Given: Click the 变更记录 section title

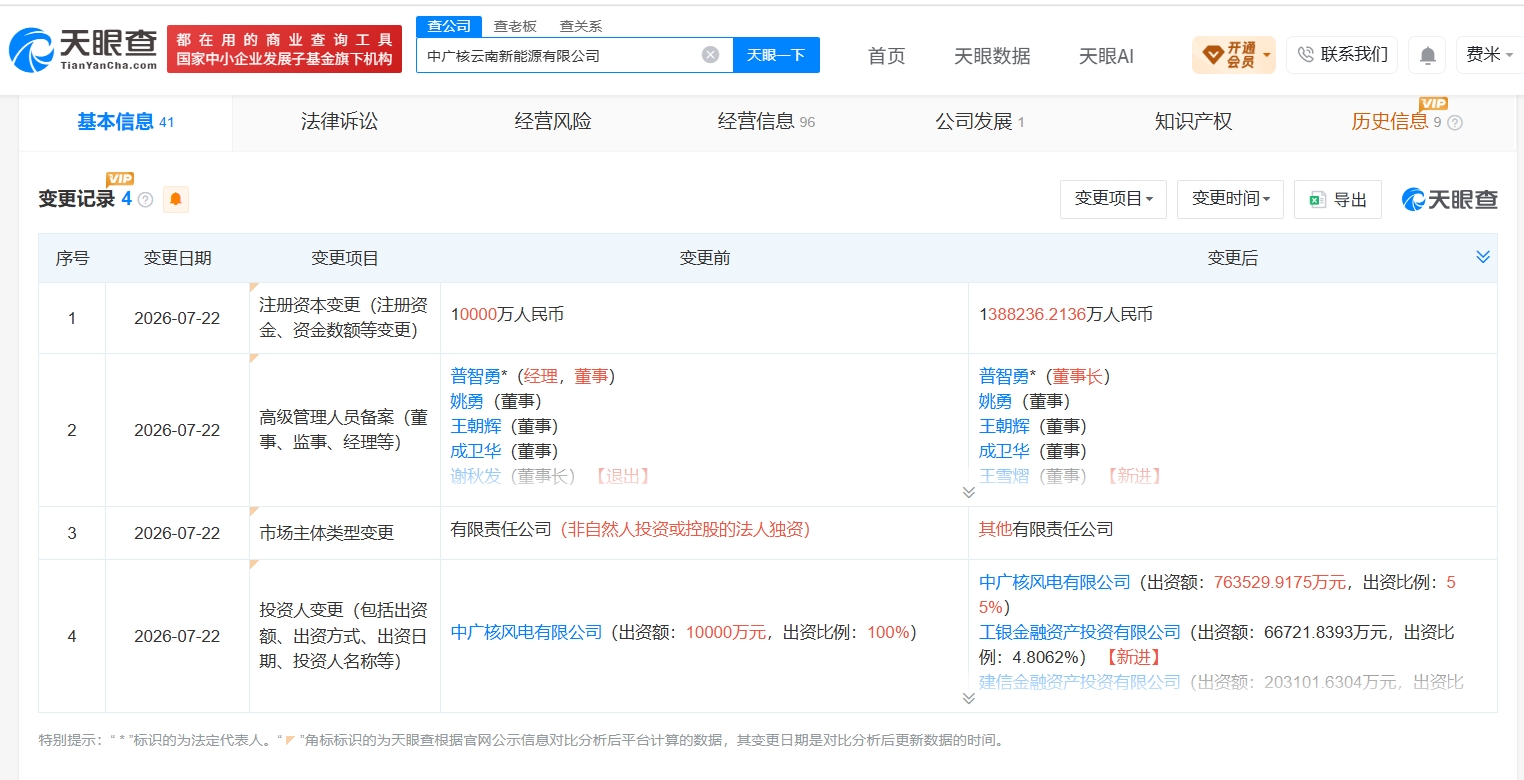Looking at the screenshot, I should pyautogui.click(x=77, y=199).
